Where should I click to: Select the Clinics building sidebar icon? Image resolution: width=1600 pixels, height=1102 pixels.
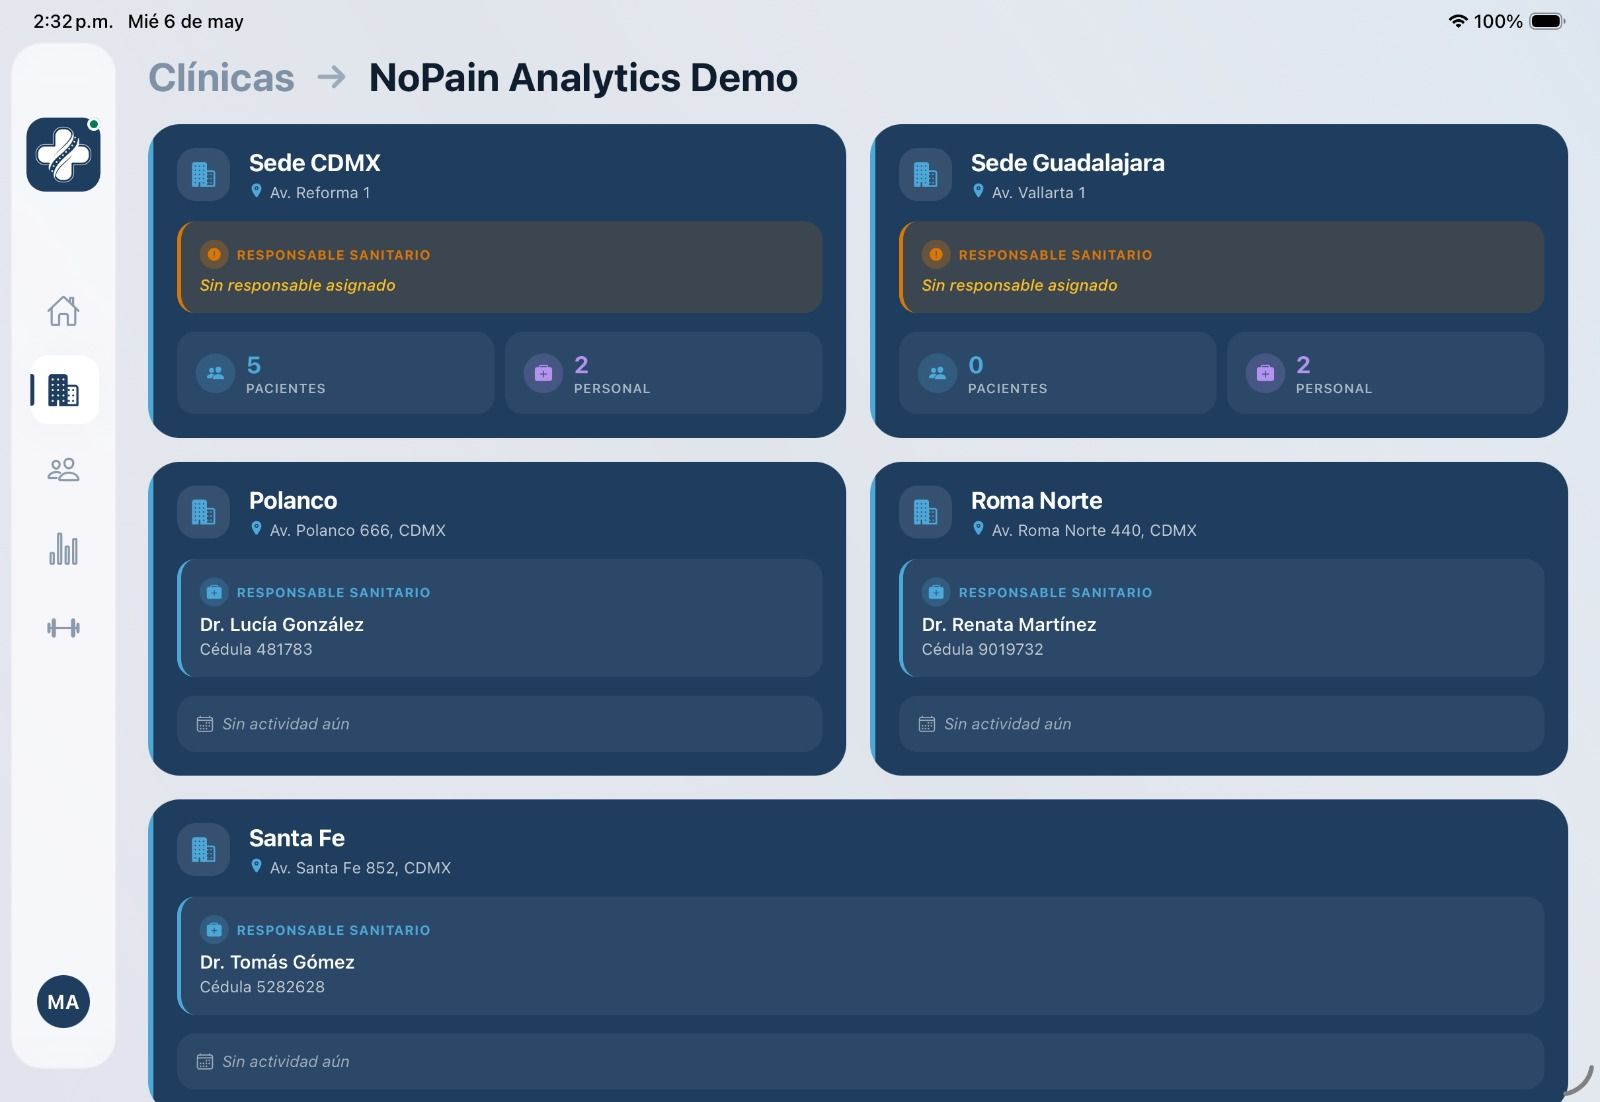(x=63, y=390)
